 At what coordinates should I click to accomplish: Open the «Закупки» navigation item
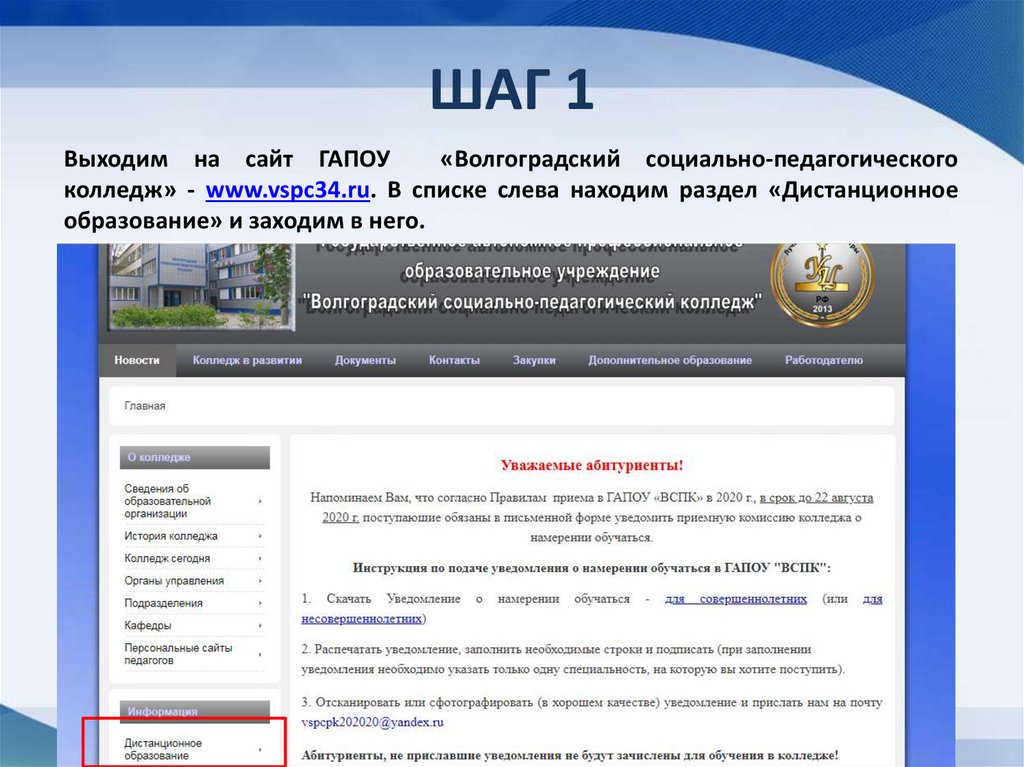(x=535, y=359)
